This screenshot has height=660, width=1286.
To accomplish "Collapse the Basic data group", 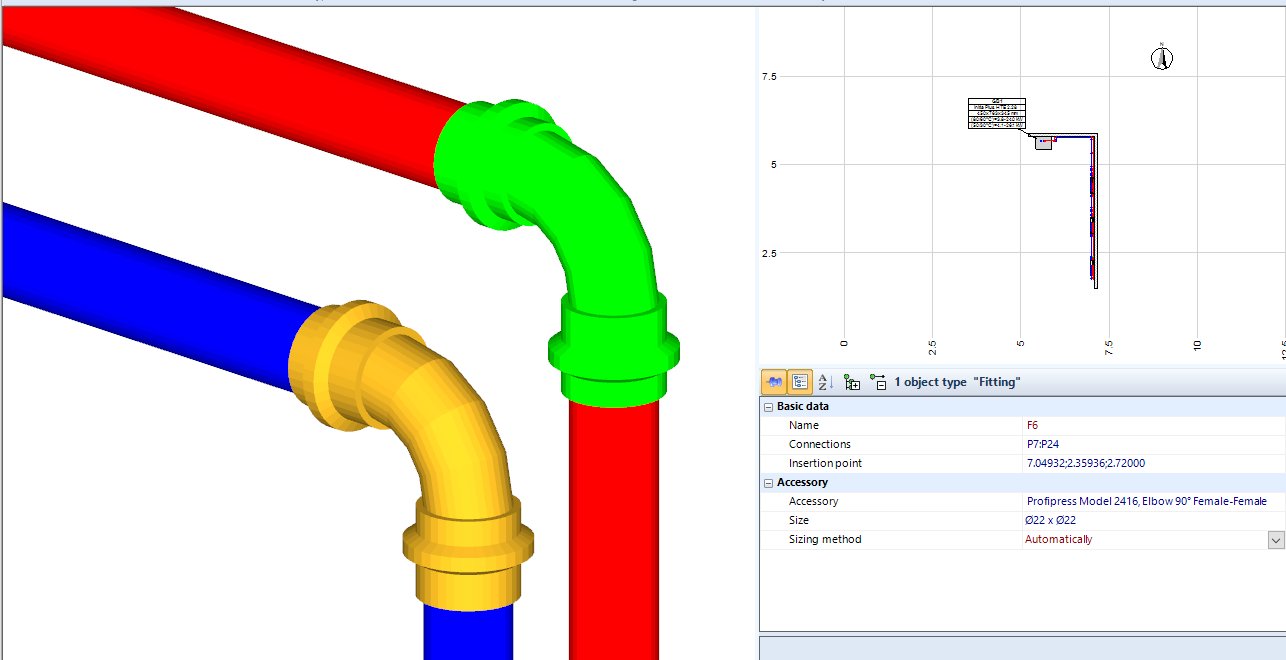I will [768, 406].
